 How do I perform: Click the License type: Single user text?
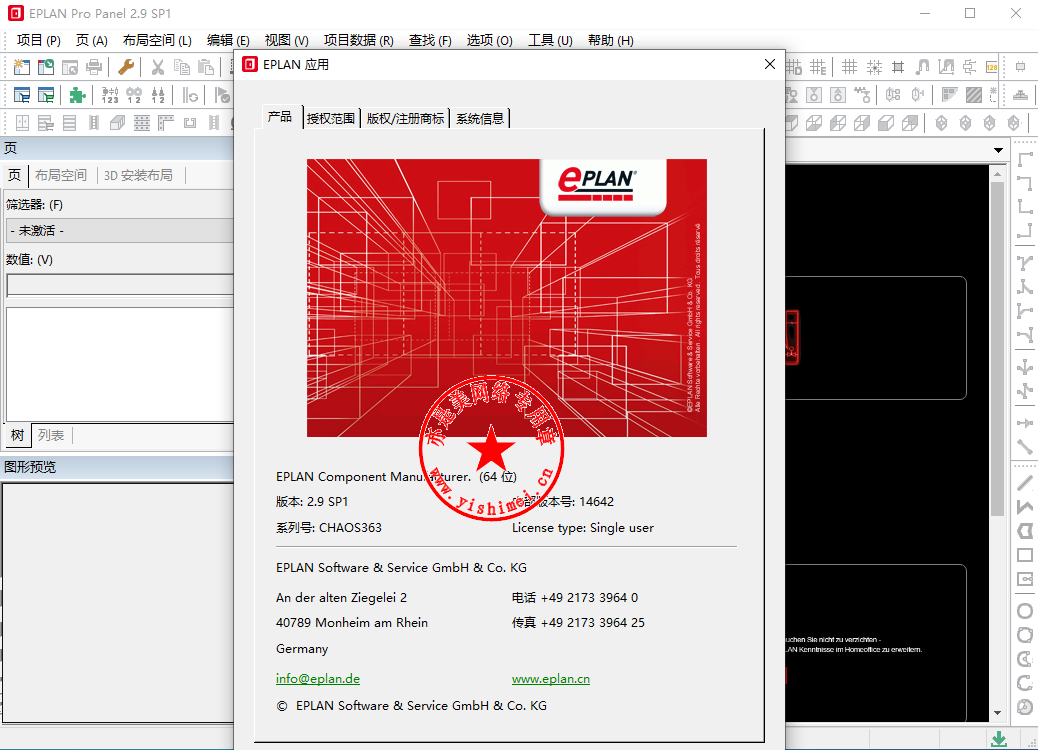click(x=583, y=528)
